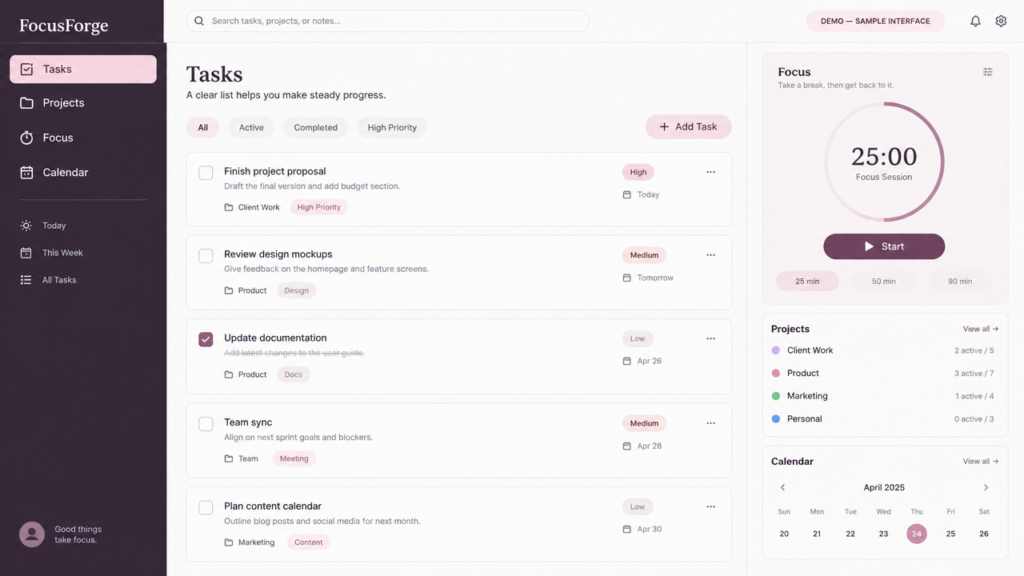
Task: Click folder icon next to Marketing tag
Action: (x=229, y=542)
